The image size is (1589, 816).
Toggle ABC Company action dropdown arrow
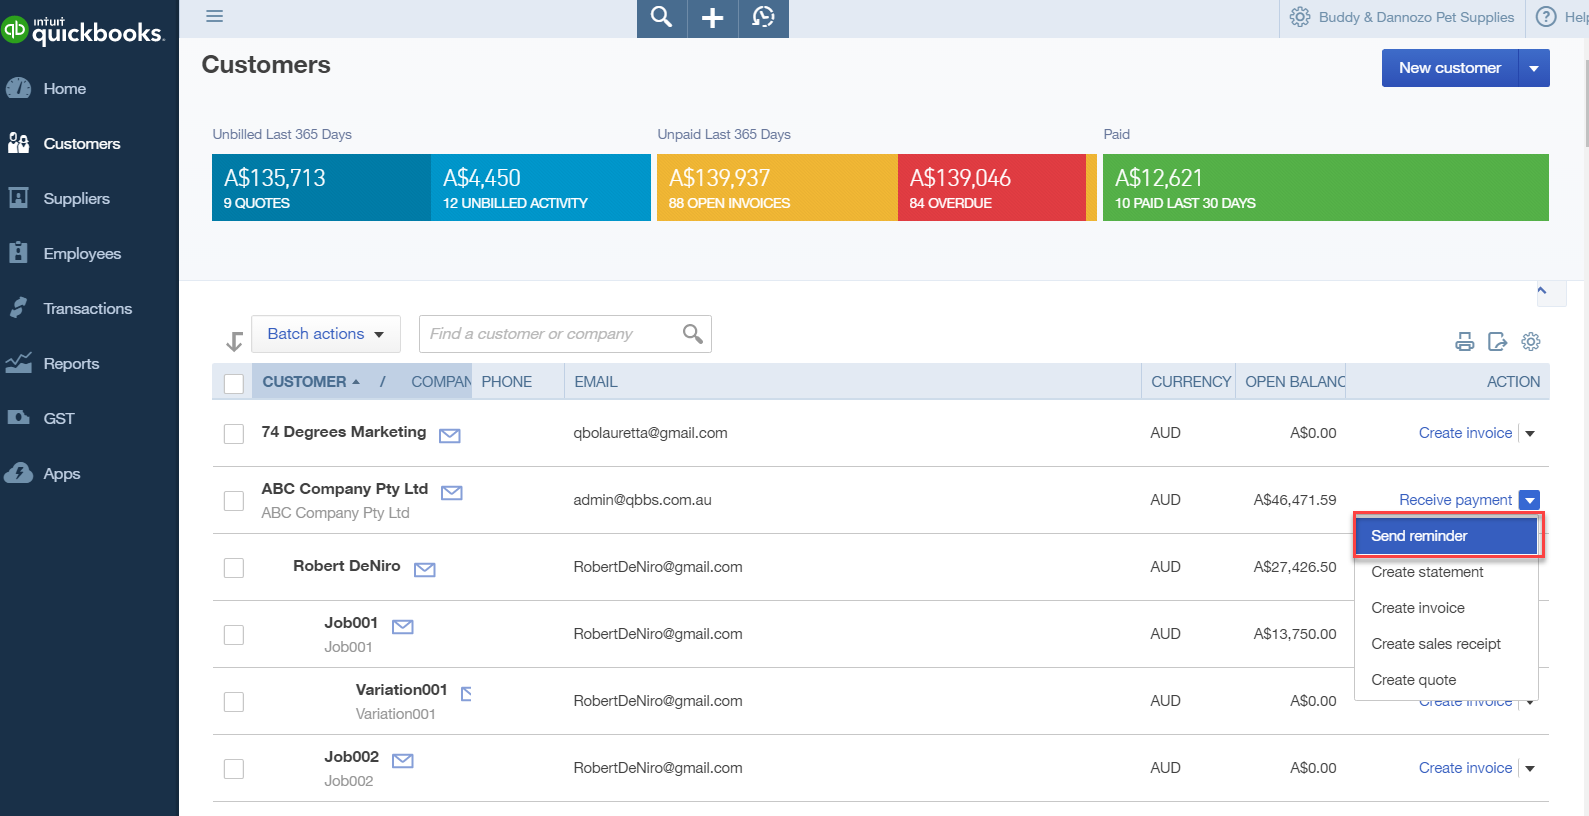tap(1530, 500)
